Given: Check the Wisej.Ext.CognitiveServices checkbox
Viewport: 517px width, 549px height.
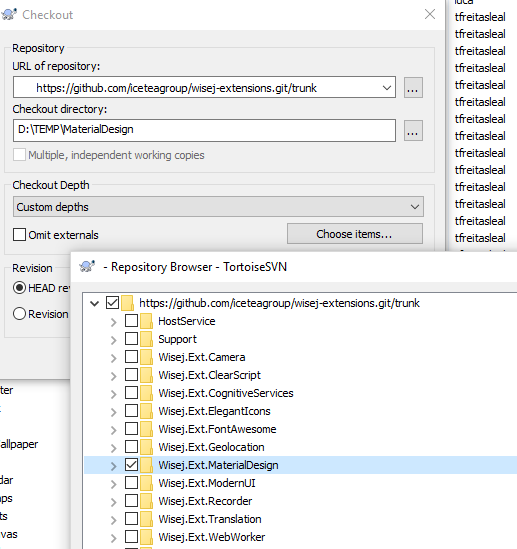Looking at the screenshot, I should [x=131, y=393].
